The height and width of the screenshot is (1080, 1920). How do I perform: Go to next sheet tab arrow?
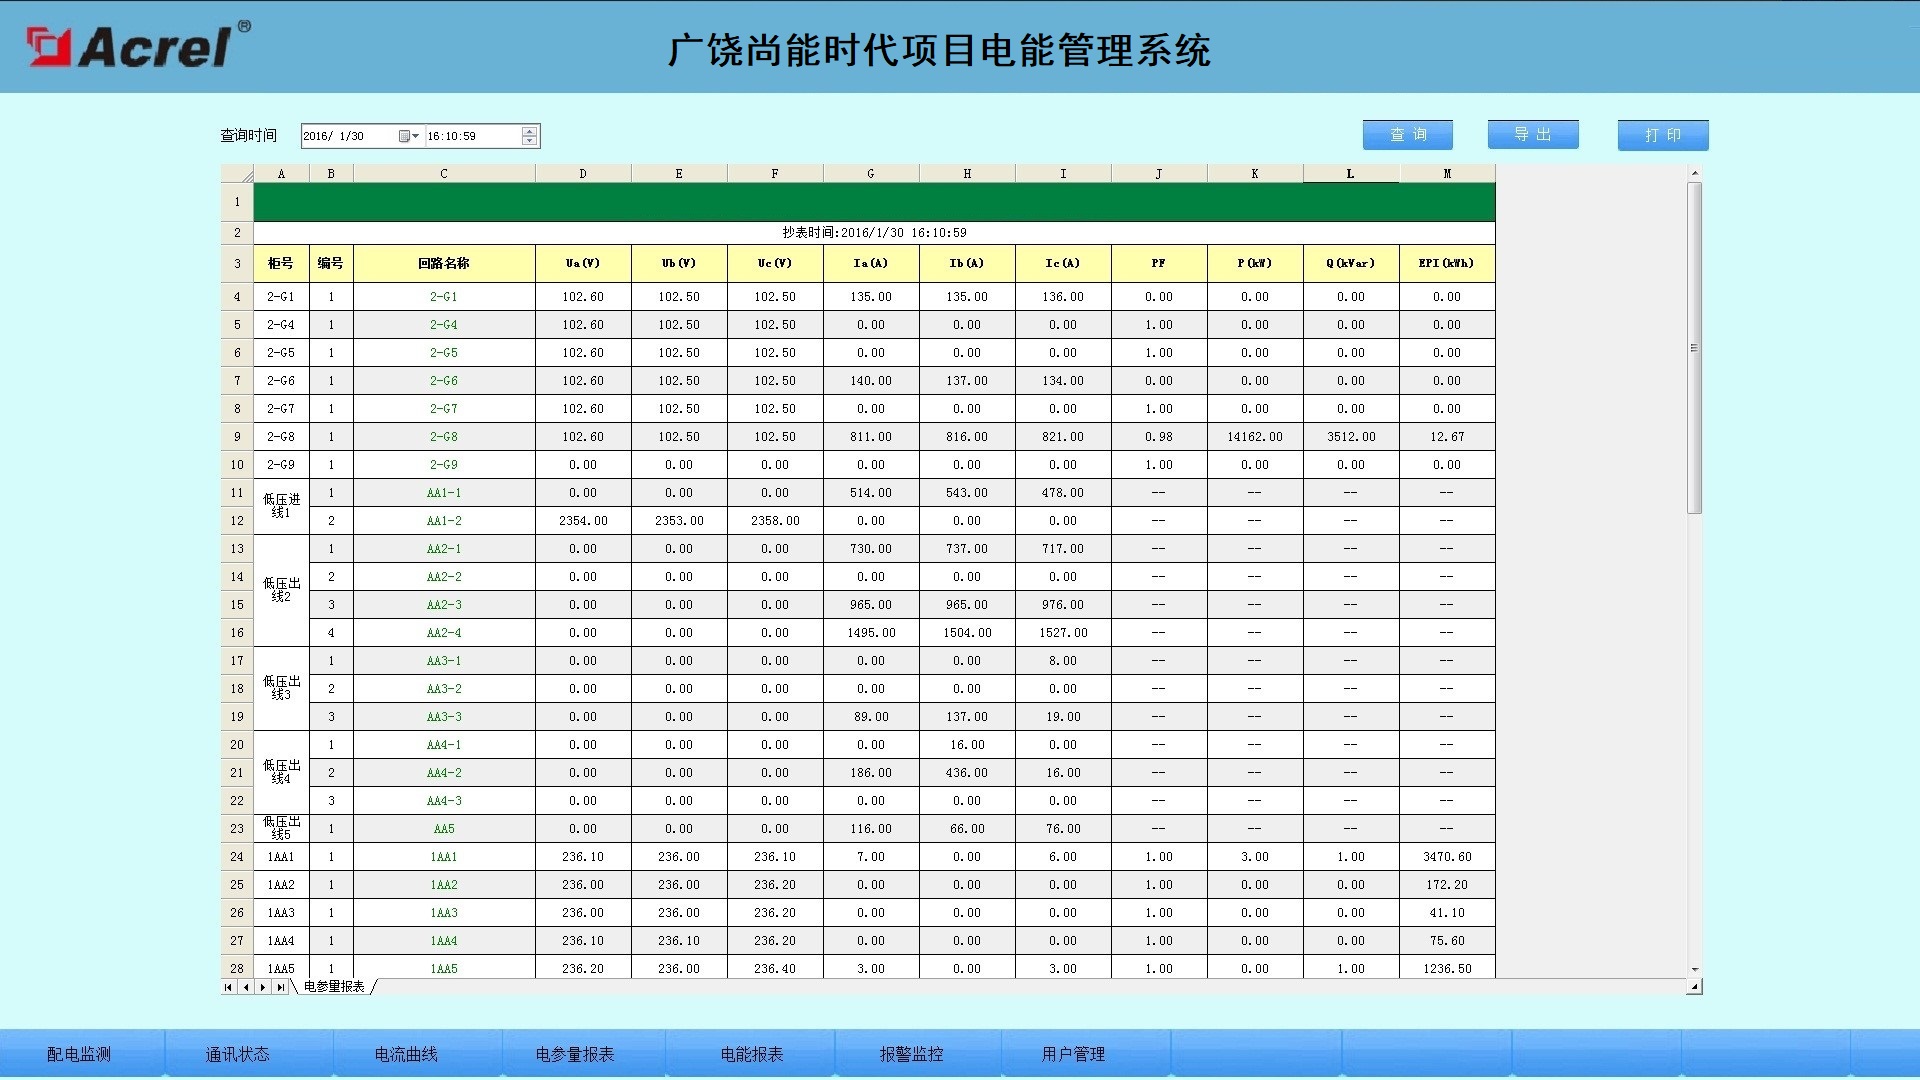click(263, 987)
